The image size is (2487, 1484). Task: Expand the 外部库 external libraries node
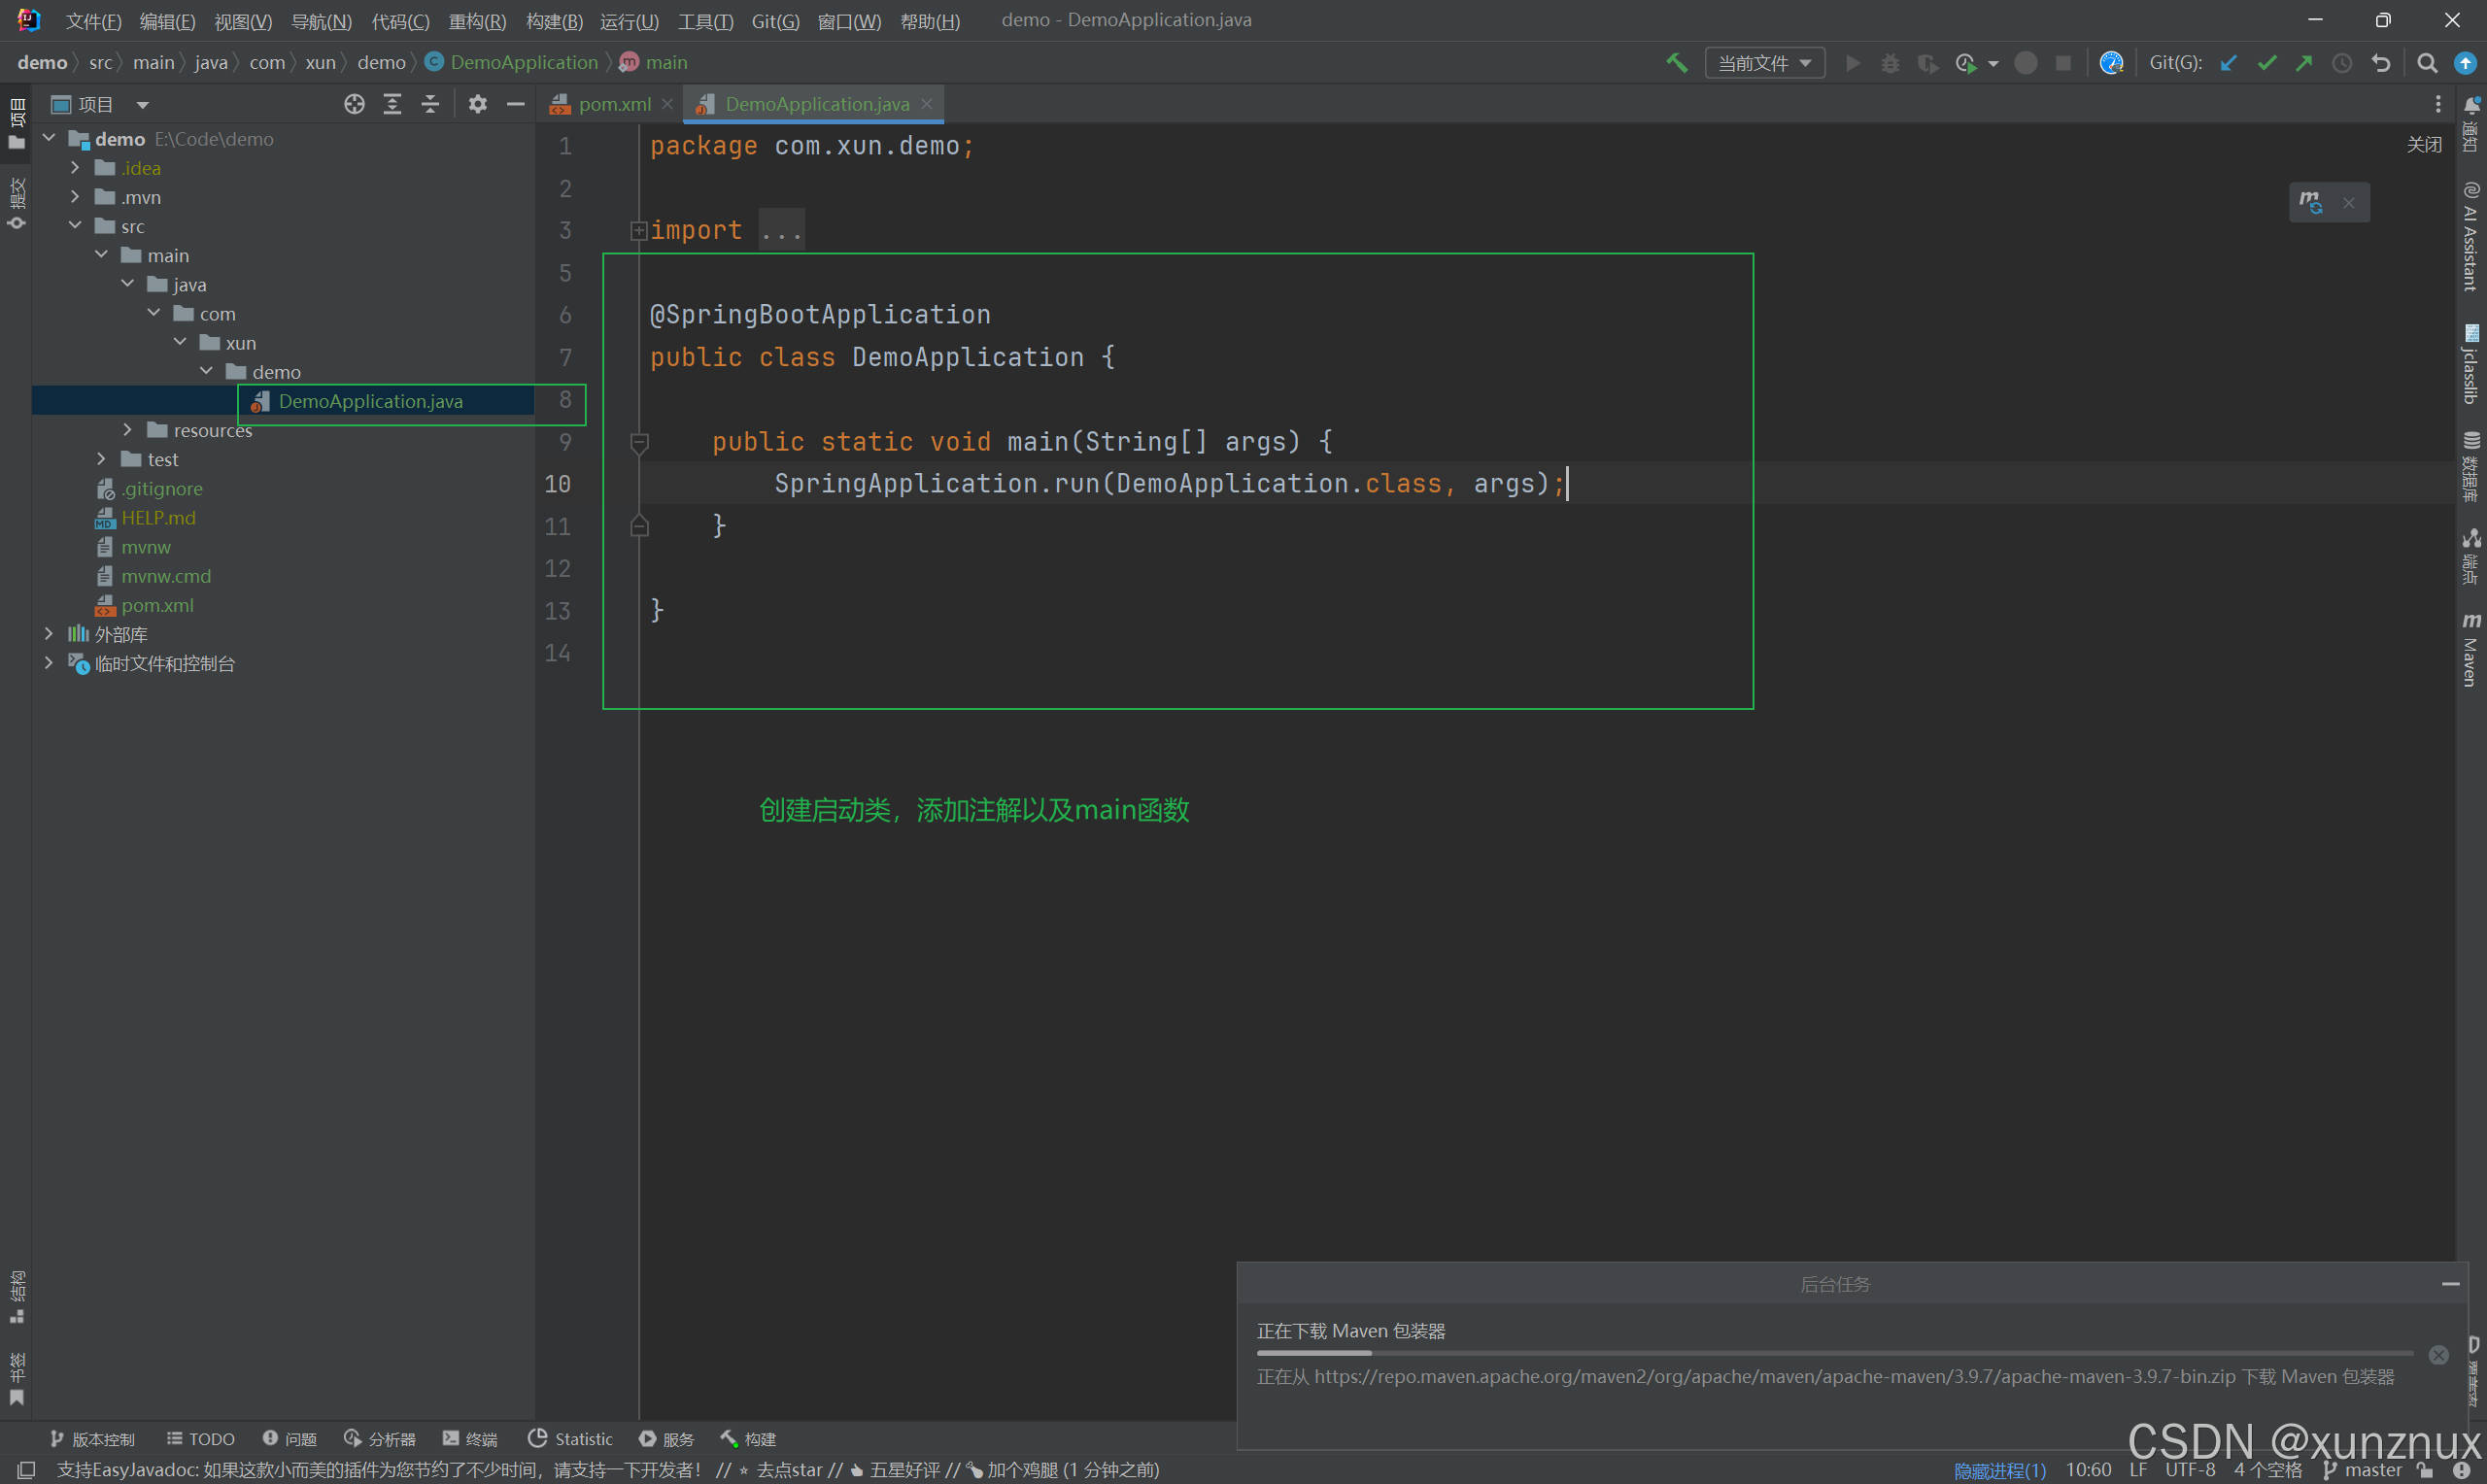pos(48,634)
